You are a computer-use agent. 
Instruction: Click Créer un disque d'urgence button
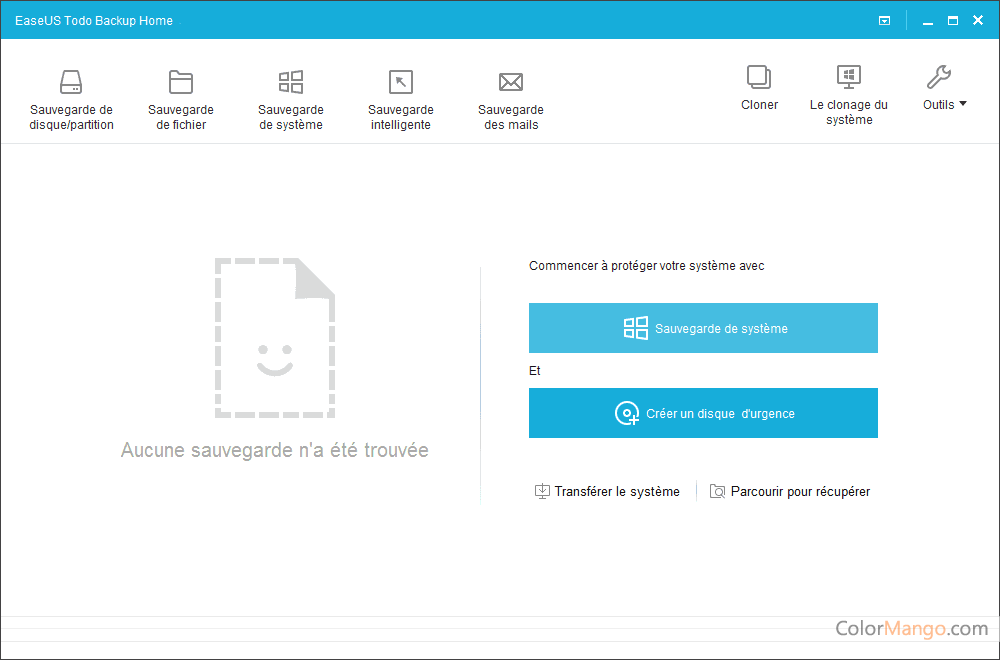[x=703, y=413]
